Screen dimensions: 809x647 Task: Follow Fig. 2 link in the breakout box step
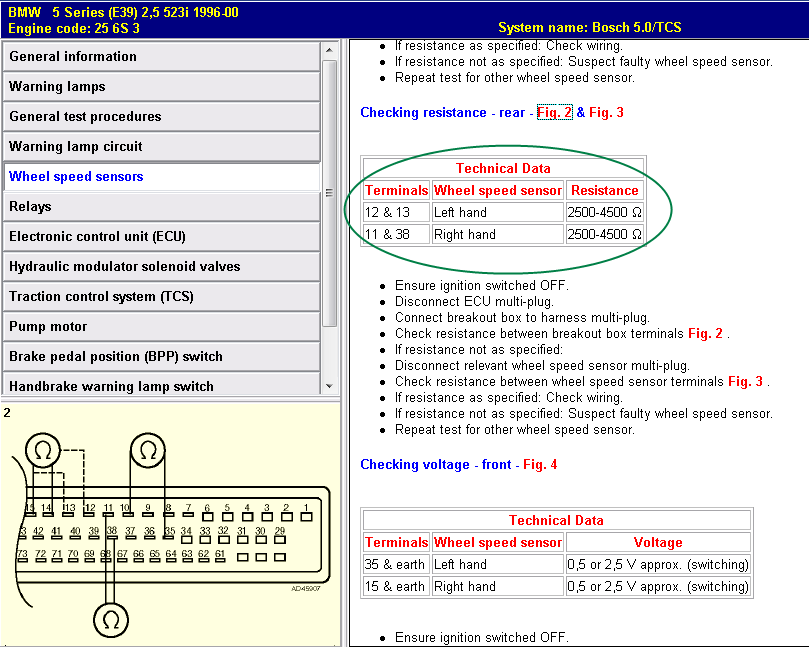(705, 333)
